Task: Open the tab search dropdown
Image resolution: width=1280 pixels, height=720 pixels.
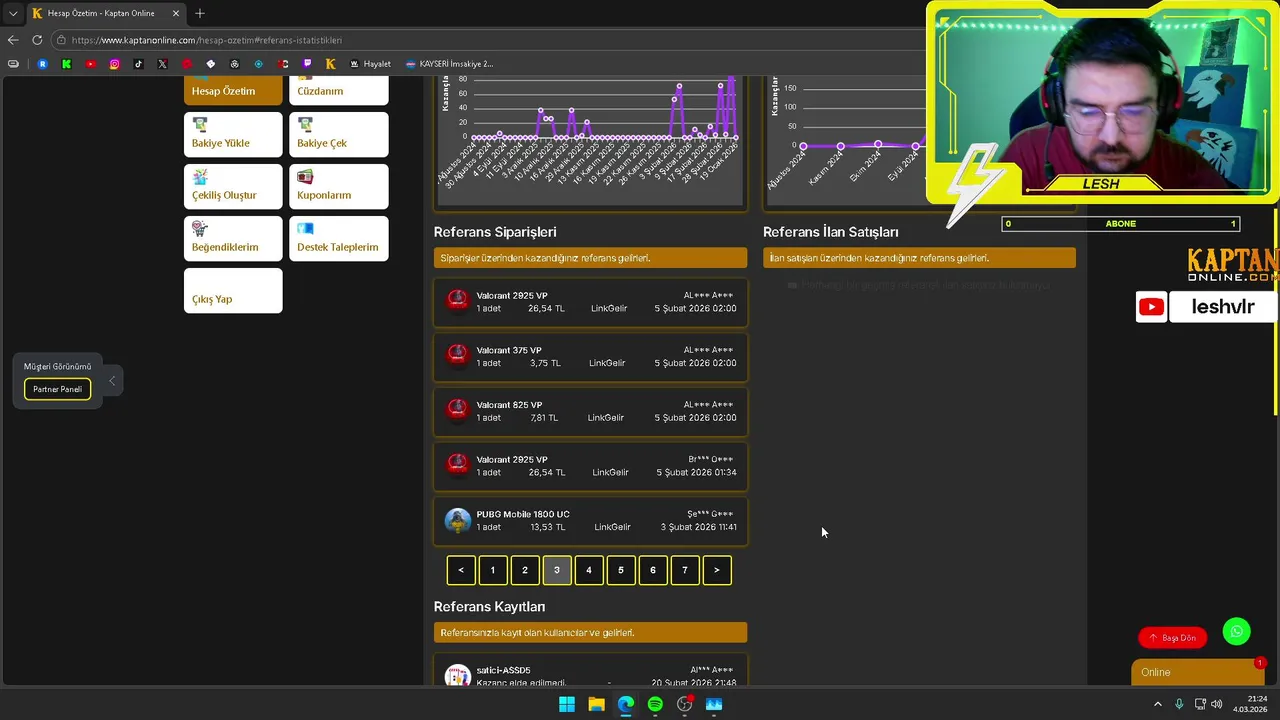Action: click(x=13, y=13)
